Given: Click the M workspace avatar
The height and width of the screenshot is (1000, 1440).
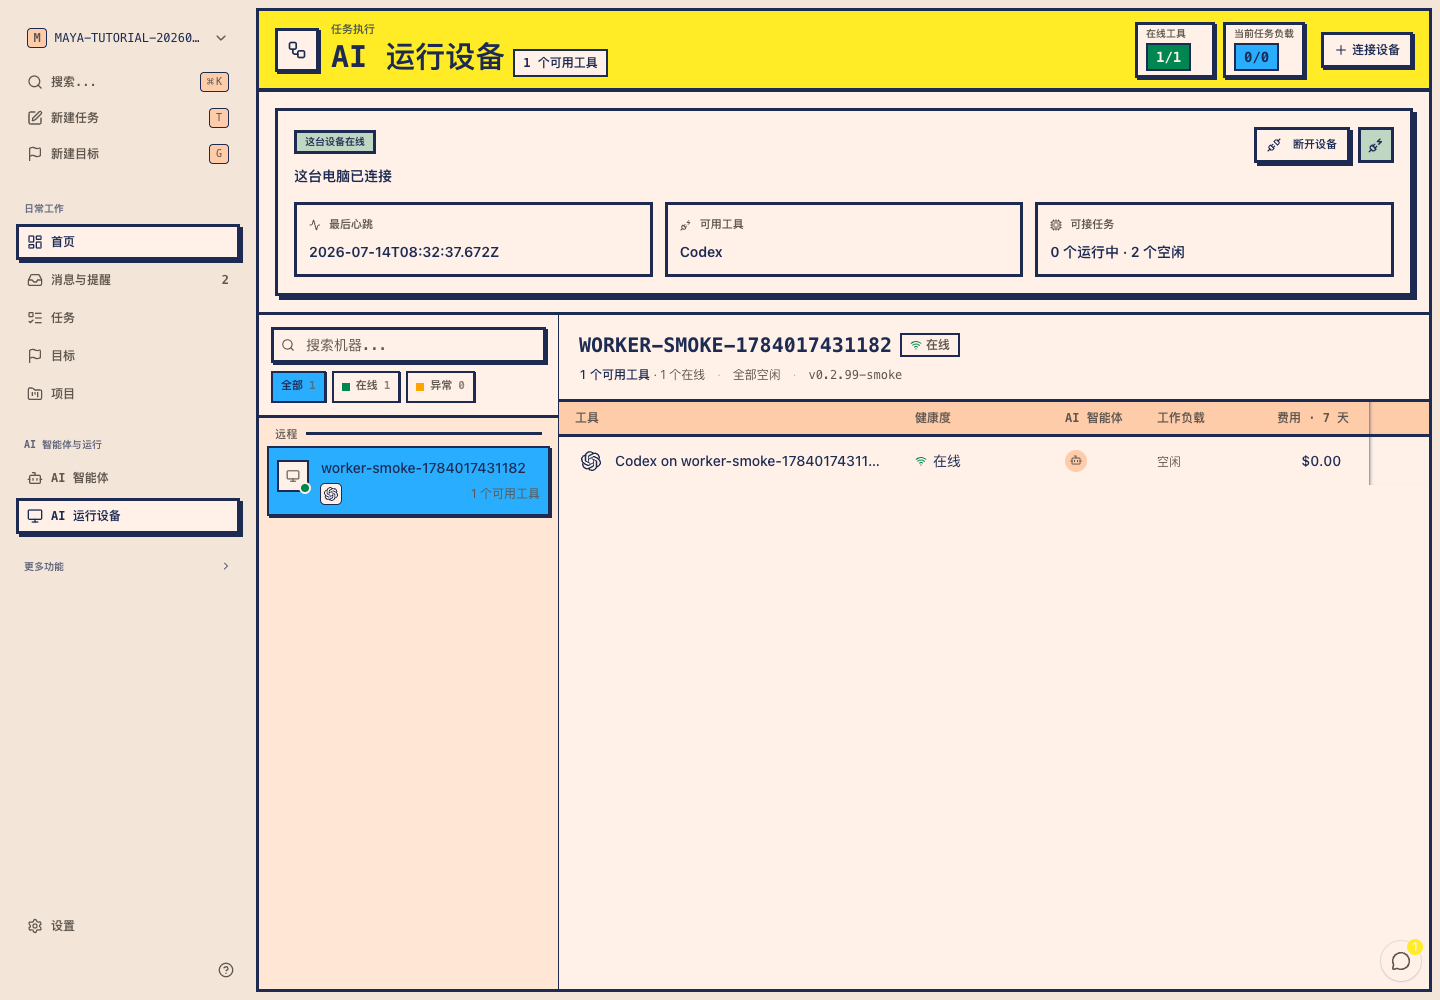Looking at the screenshot, I should click(37, 38).
